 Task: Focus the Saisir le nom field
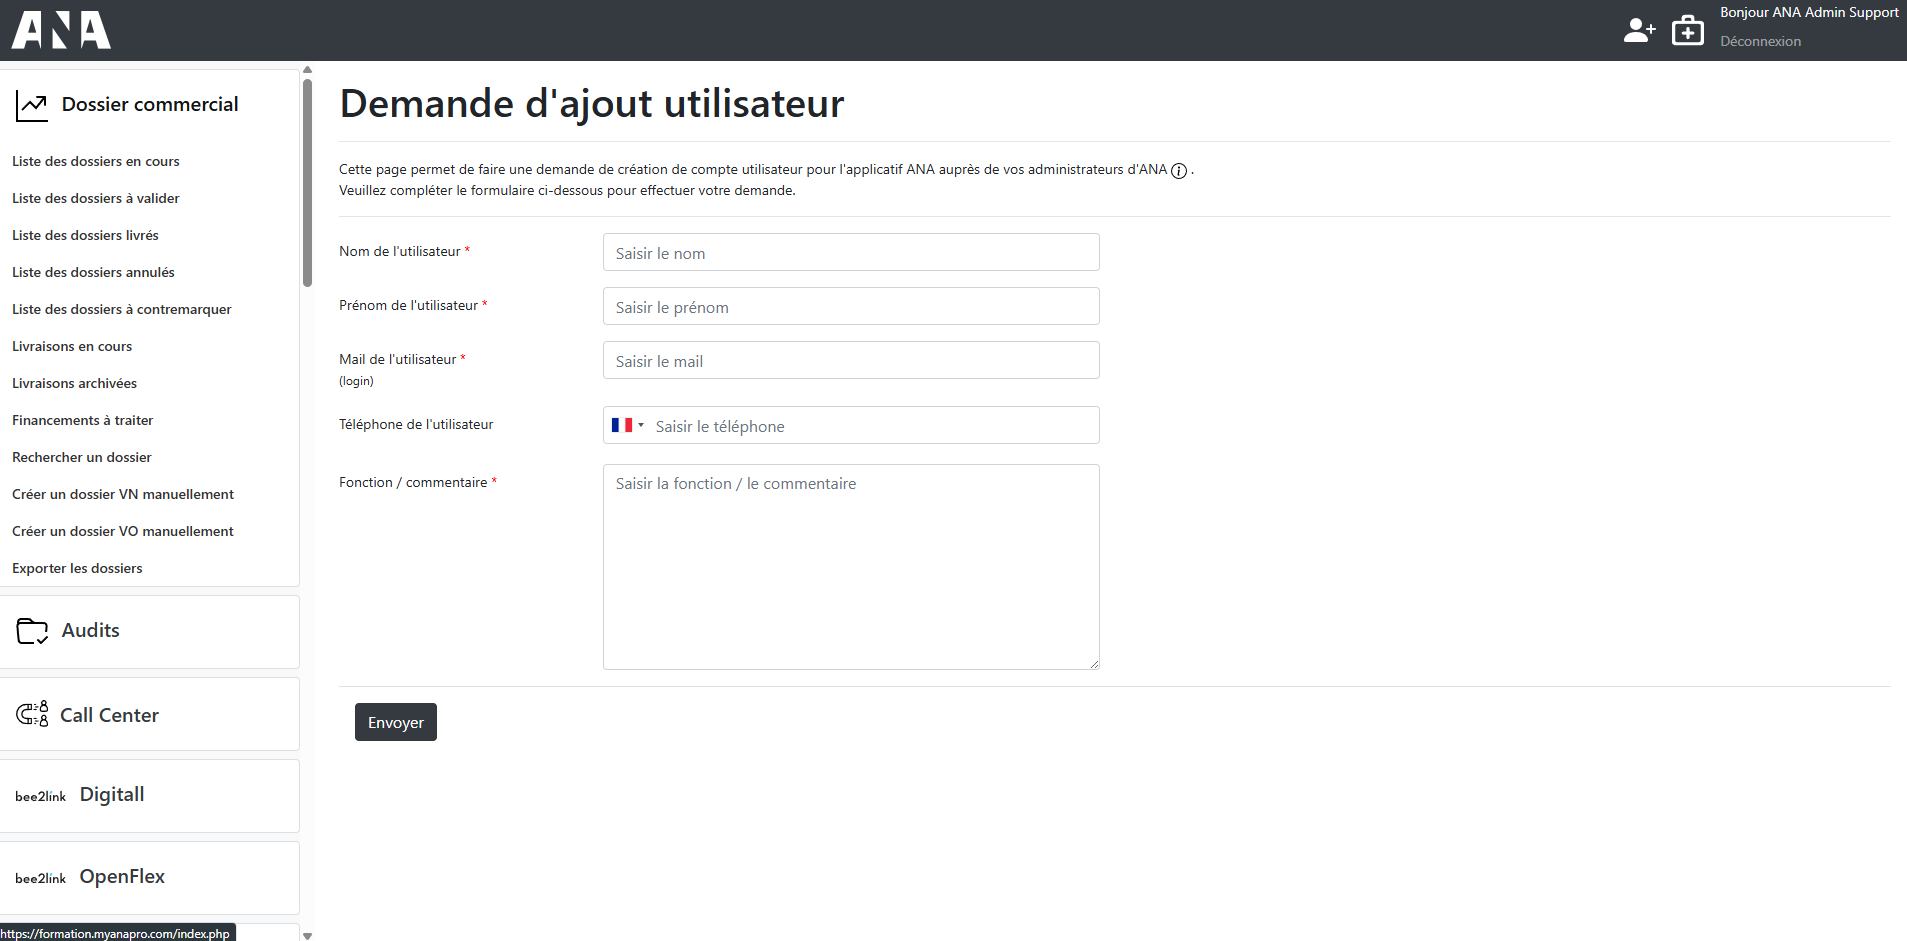click(851, 253)
